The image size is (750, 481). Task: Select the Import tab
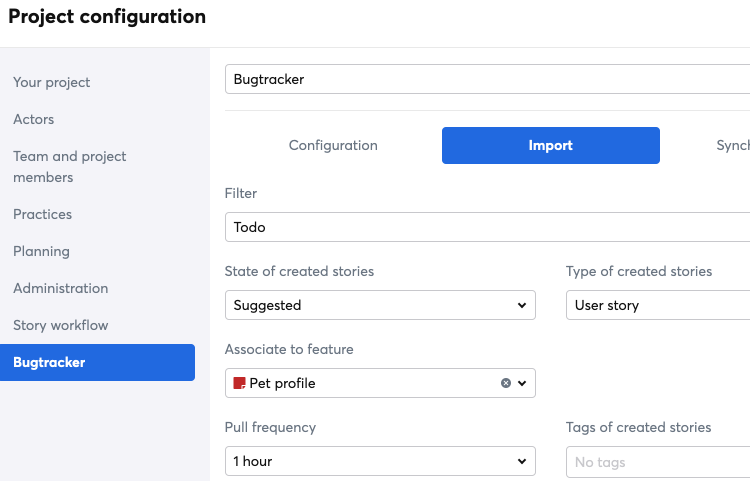551,145
